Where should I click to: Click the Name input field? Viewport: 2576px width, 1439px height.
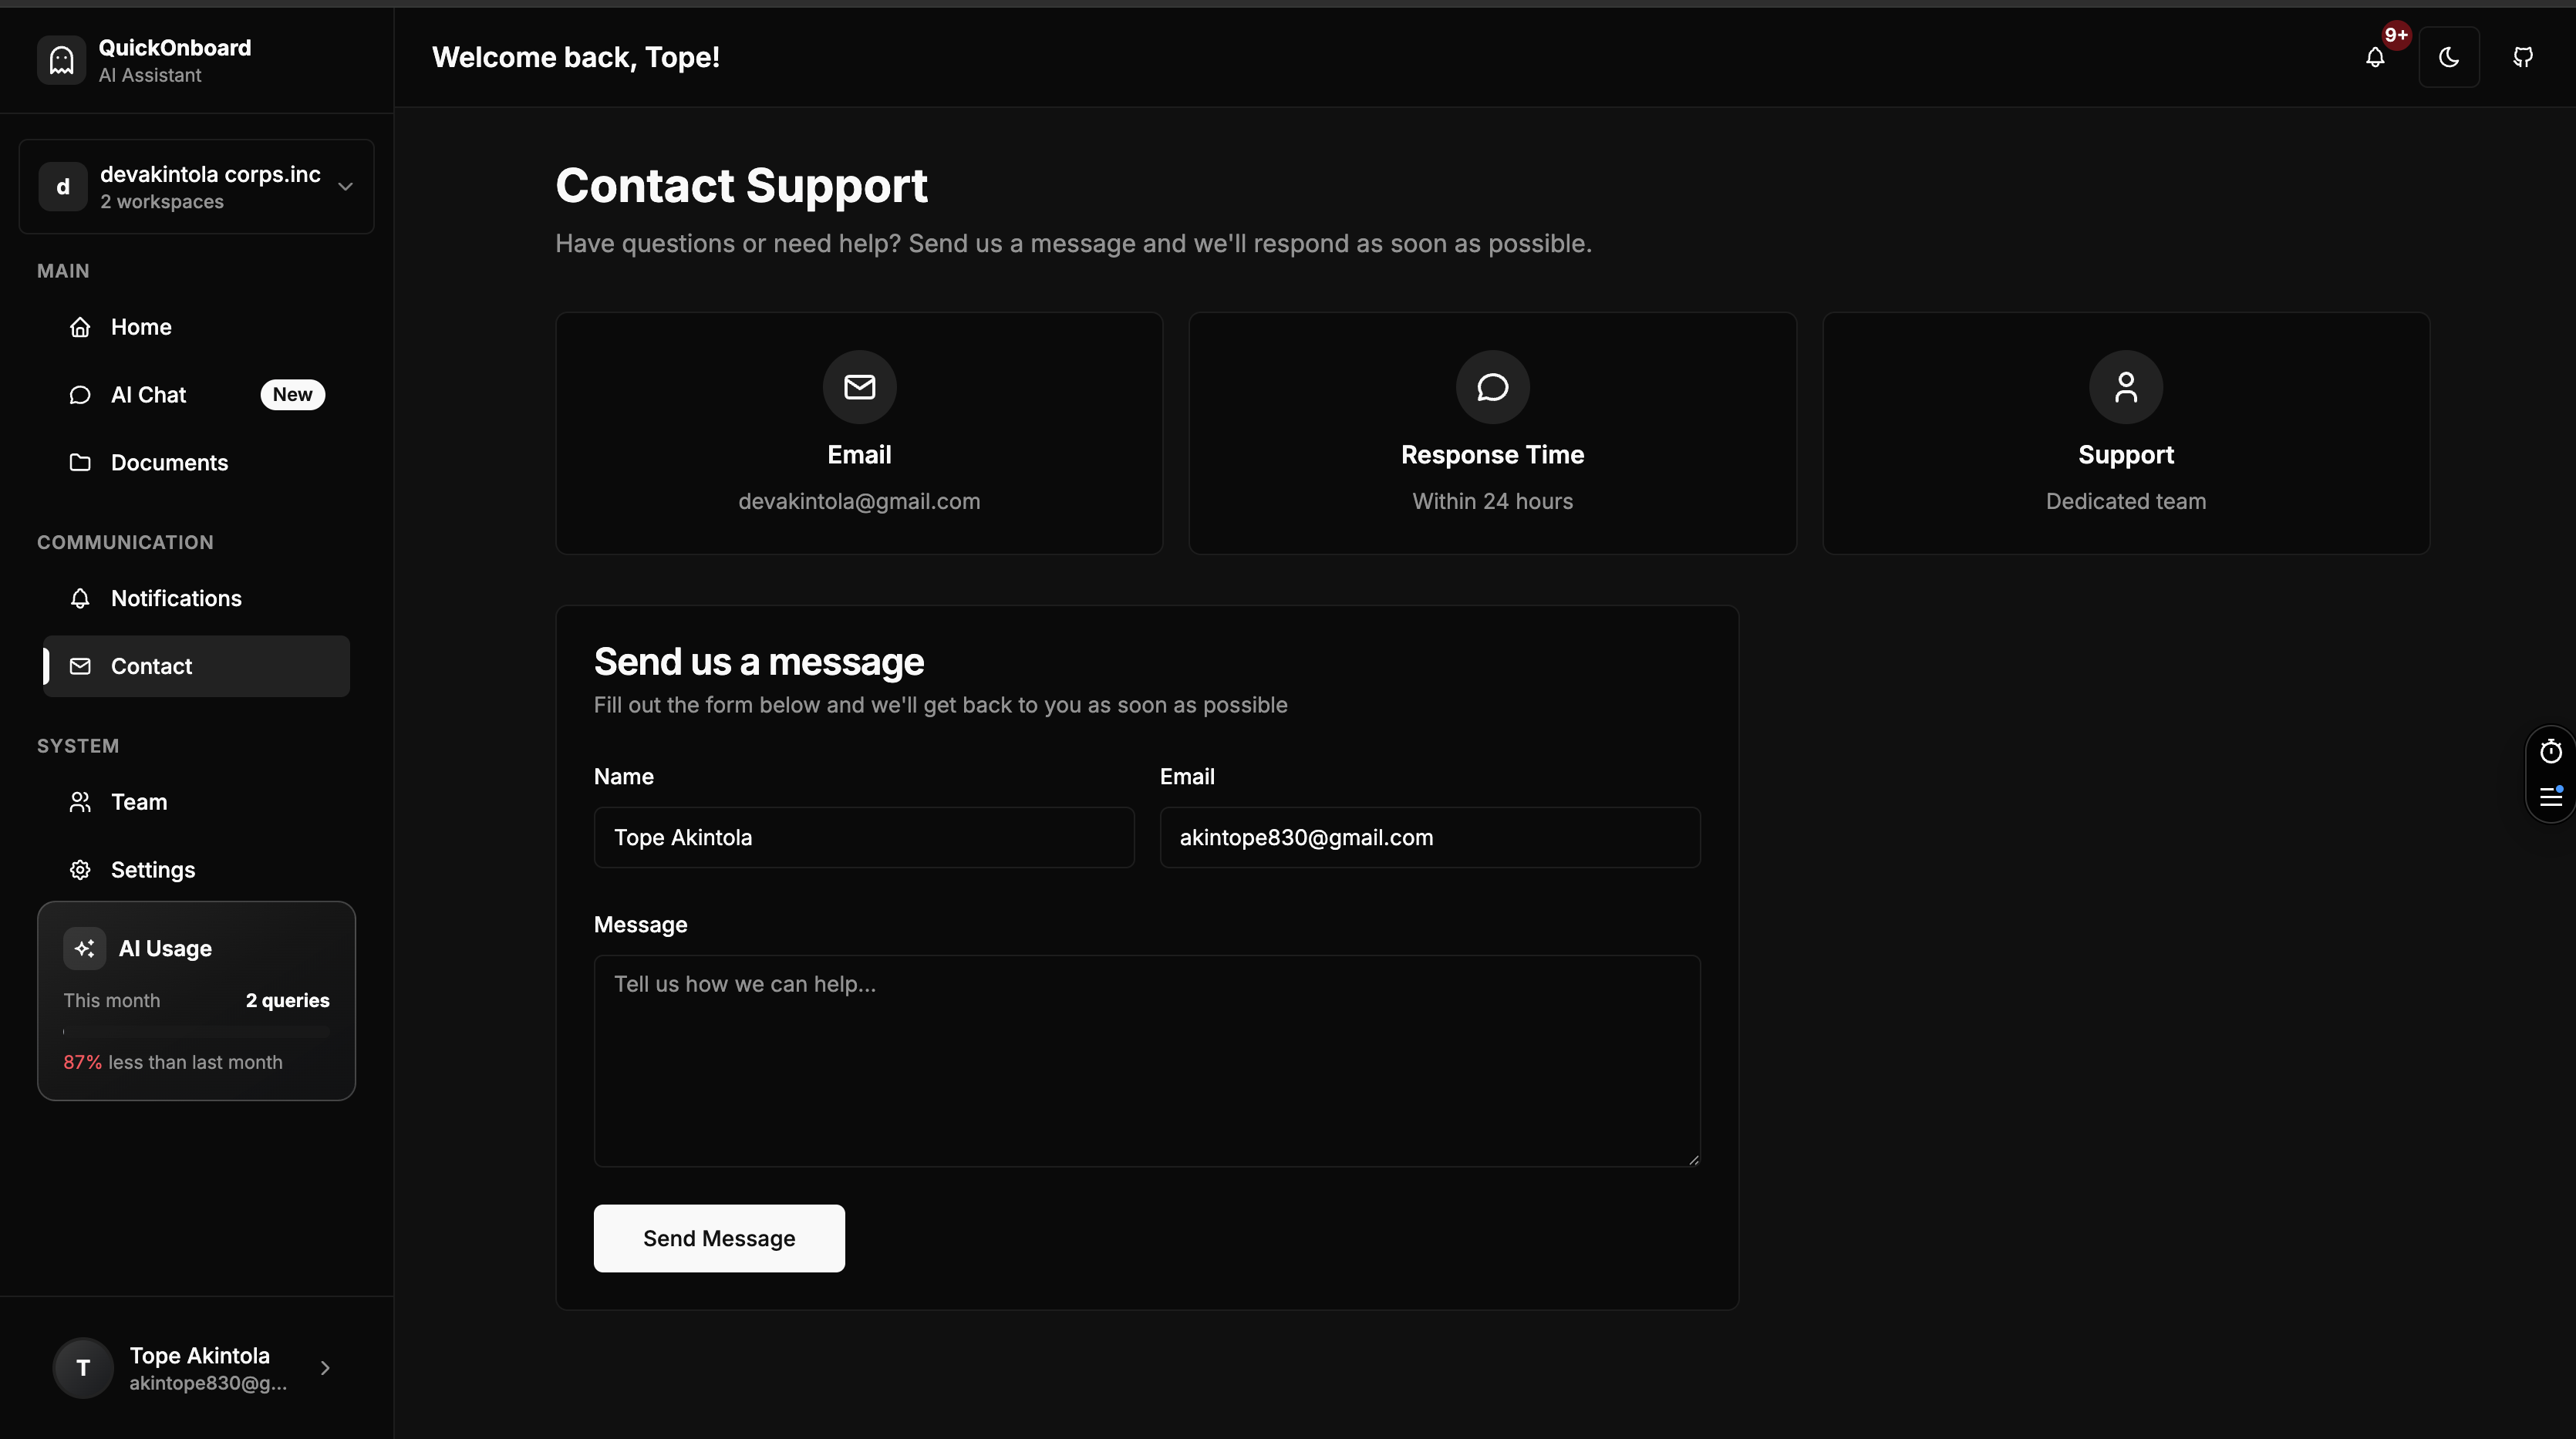point(863,838)
